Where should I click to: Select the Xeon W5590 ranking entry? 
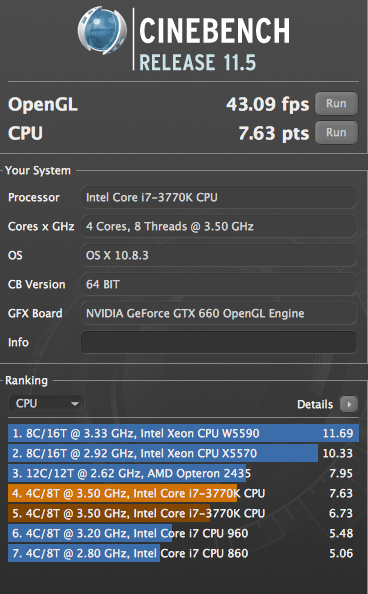[x=183, y=433]
